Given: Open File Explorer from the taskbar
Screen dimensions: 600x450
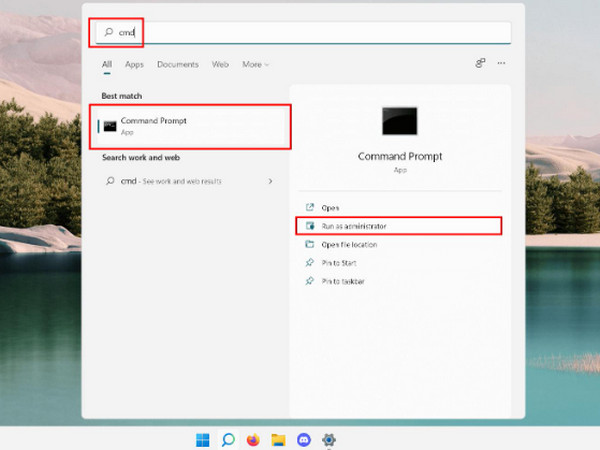Looking at the screenshot, I should pos(278,440).
